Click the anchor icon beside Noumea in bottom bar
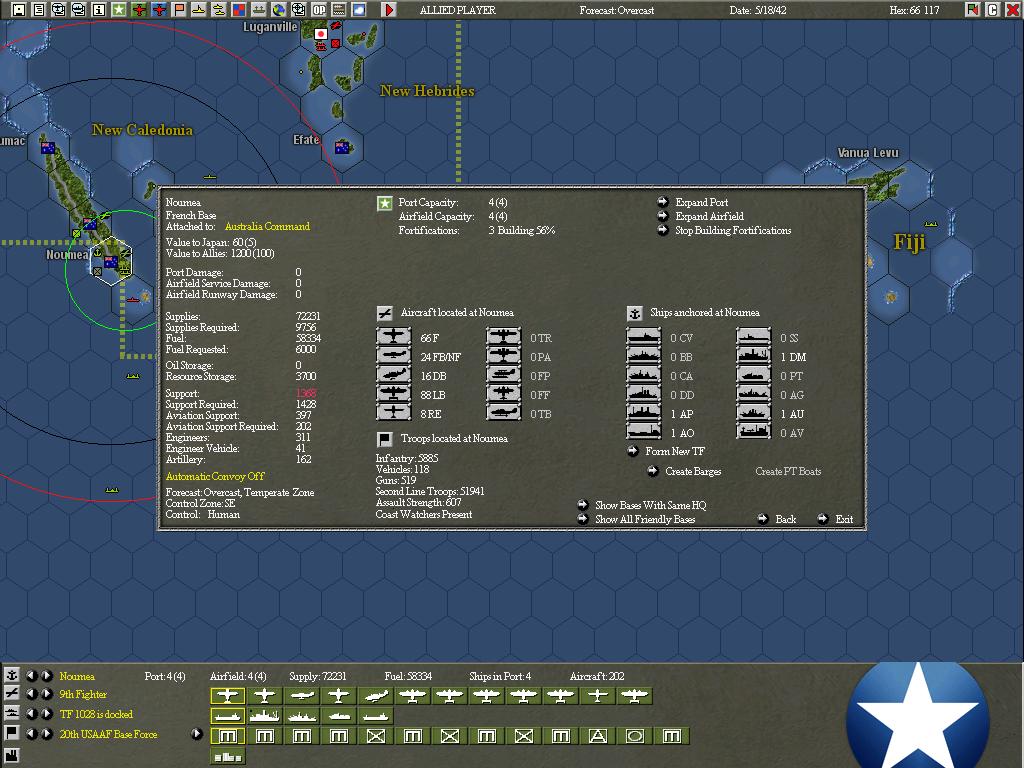 click(x=11, y=675)
